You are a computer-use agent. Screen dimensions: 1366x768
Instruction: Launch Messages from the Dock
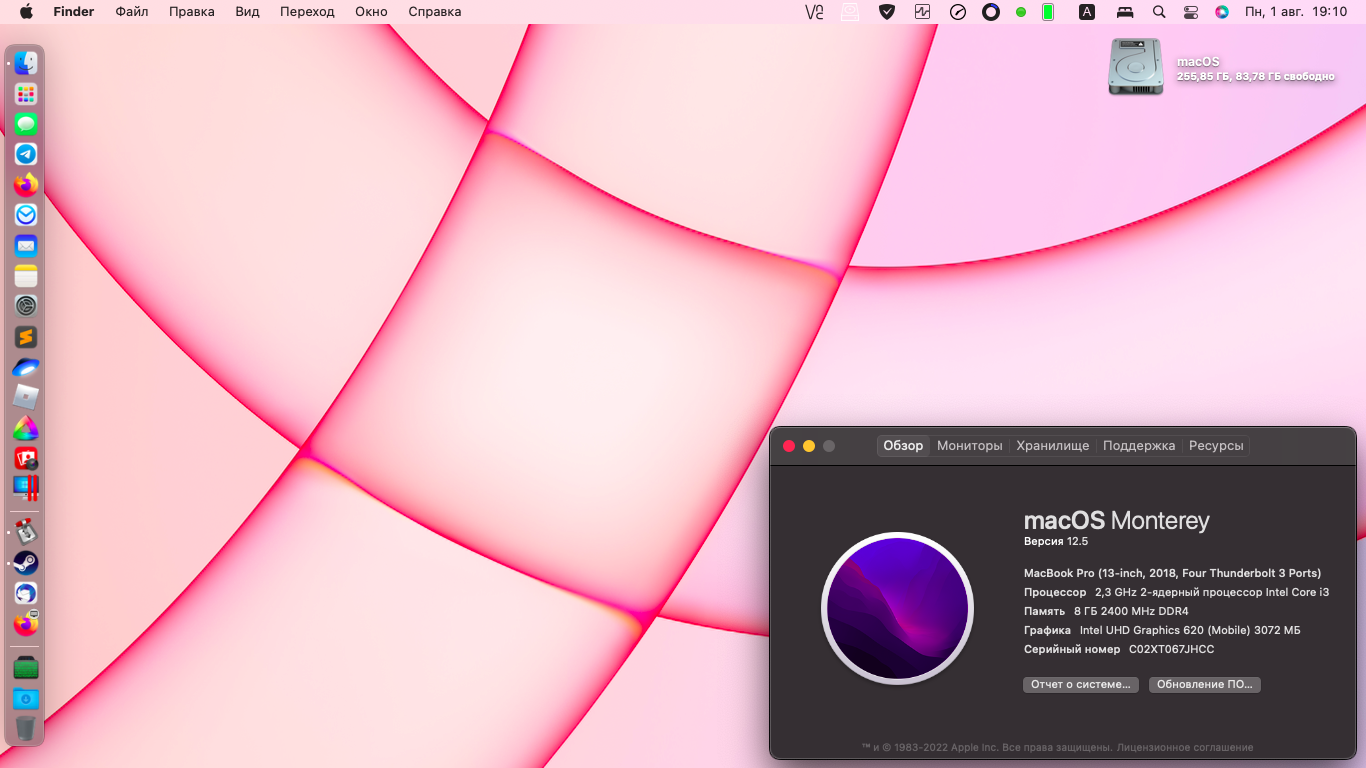(x=26, y=124)
